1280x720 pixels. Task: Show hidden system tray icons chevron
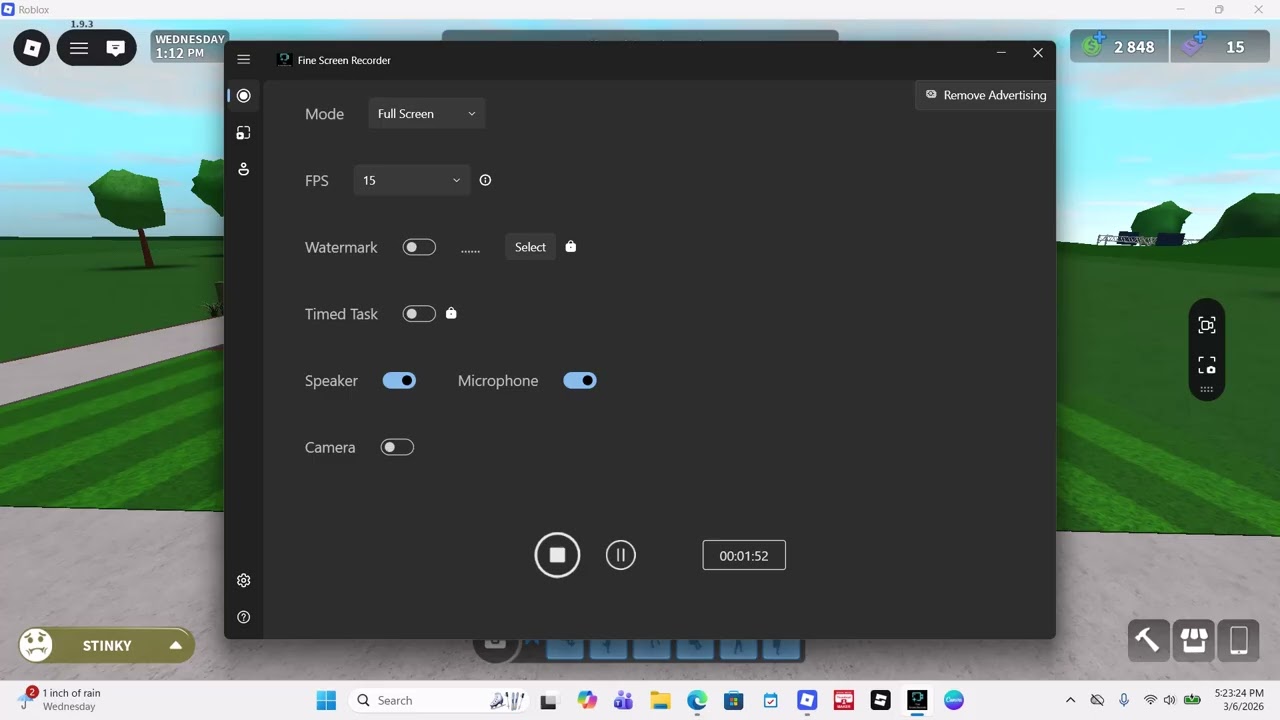coord(1070,700)
